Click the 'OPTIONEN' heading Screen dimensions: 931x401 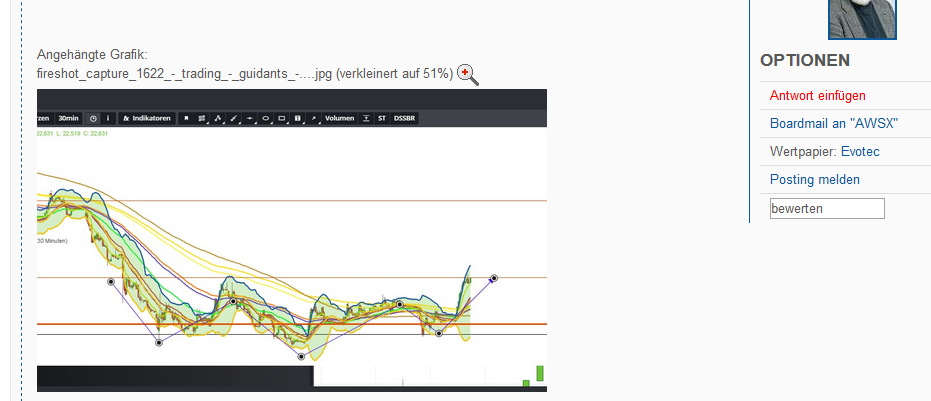tap(805, 61)
